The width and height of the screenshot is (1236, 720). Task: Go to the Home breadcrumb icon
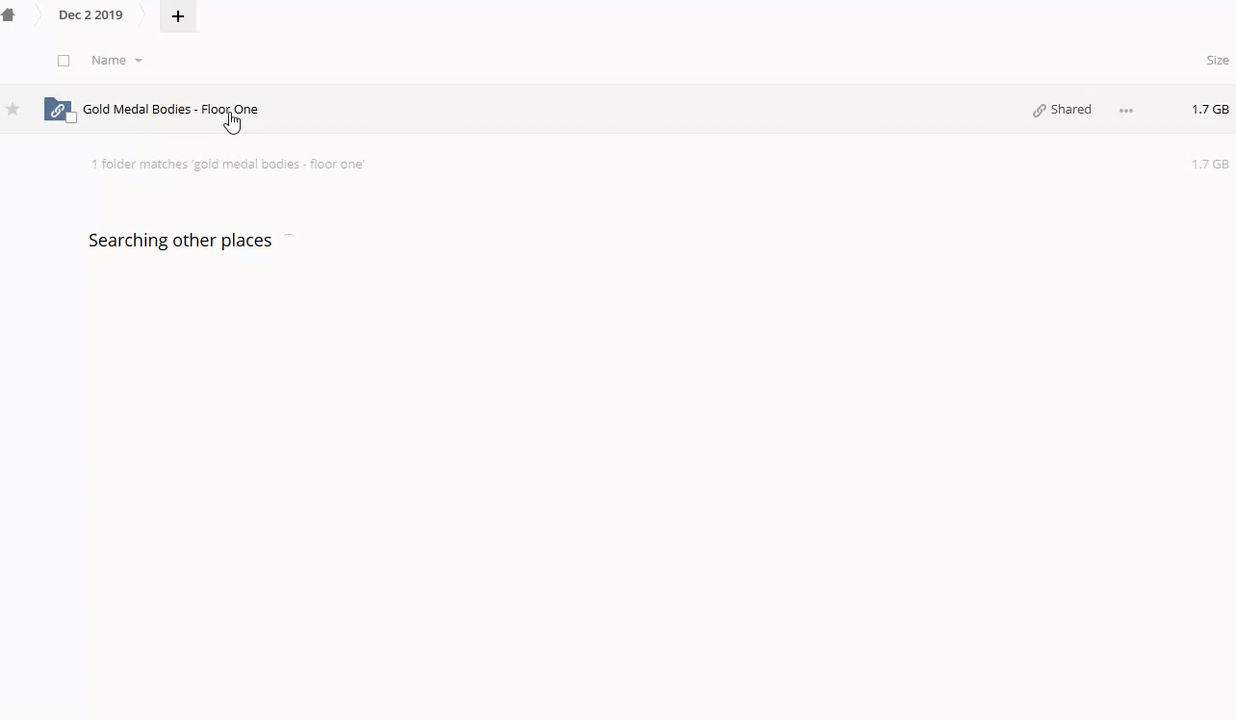8,15
